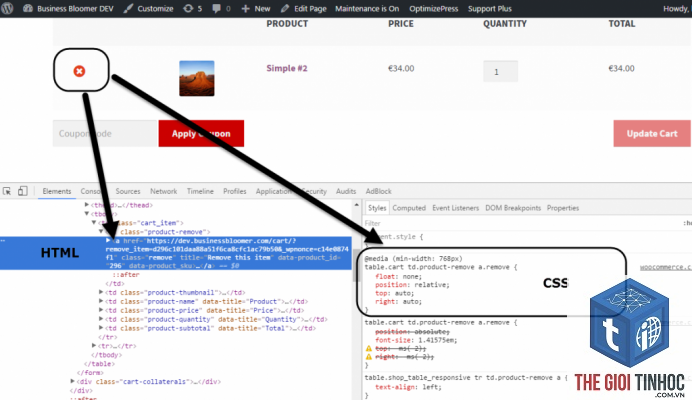
Task: Click the Update Cart button
Action: click(652, 133)
